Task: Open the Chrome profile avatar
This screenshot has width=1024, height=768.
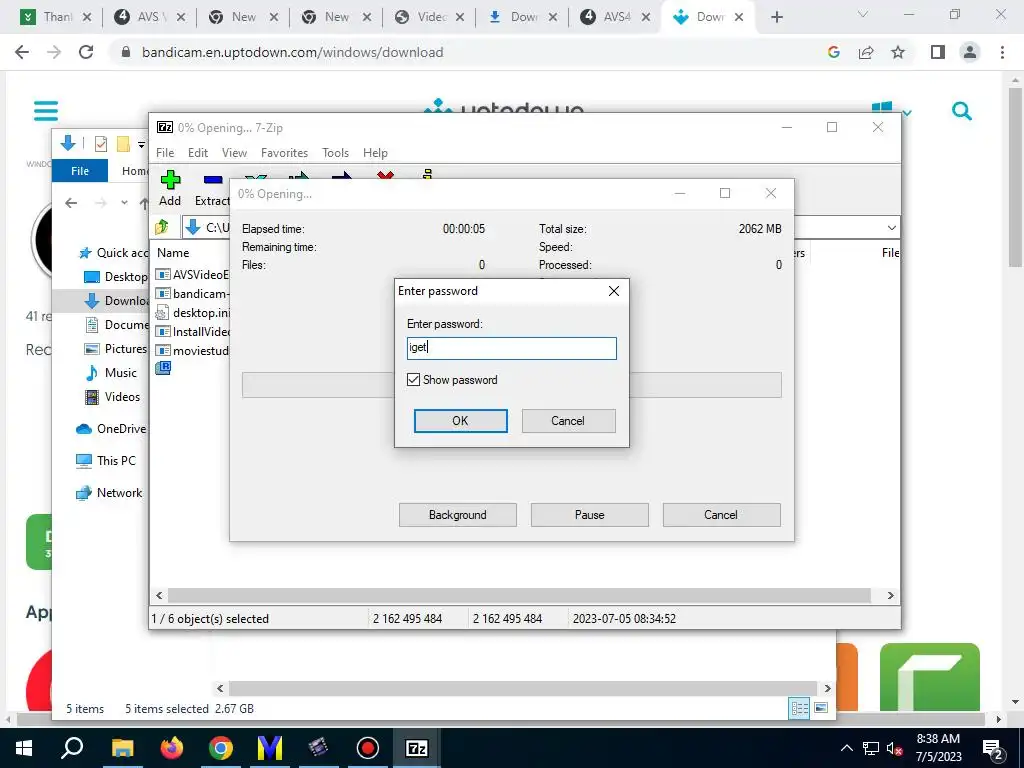Action: [x=970, y=52]
